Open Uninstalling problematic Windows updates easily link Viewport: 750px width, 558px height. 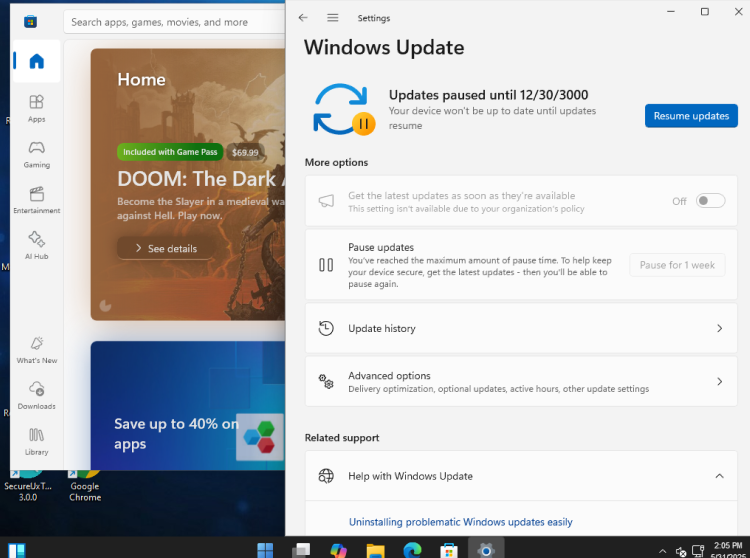(x=460, y=522)
